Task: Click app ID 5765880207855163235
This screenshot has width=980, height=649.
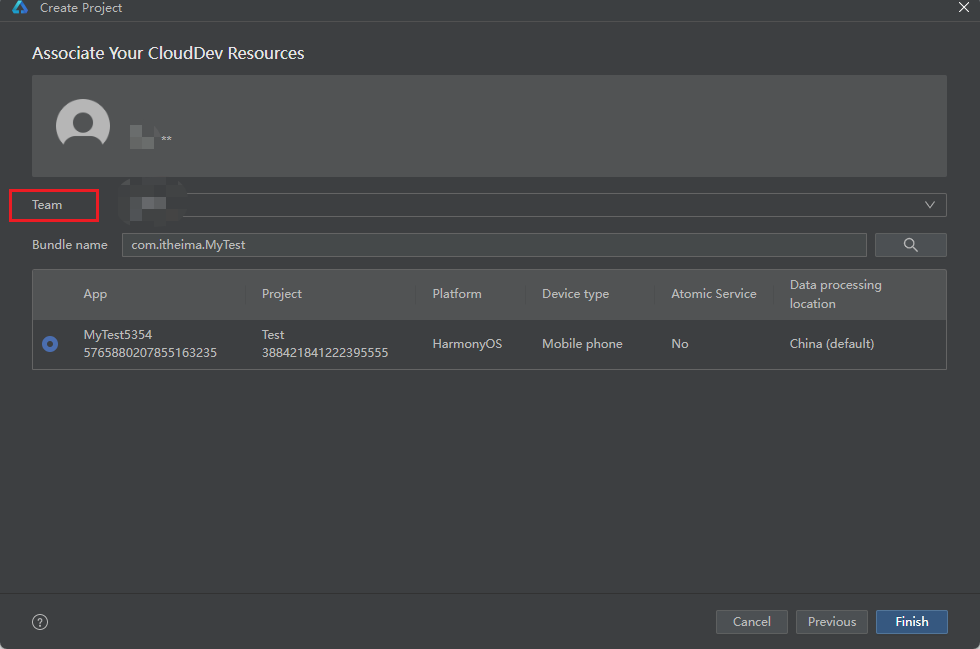Action: pyautogui.click(x=150, y=353)
